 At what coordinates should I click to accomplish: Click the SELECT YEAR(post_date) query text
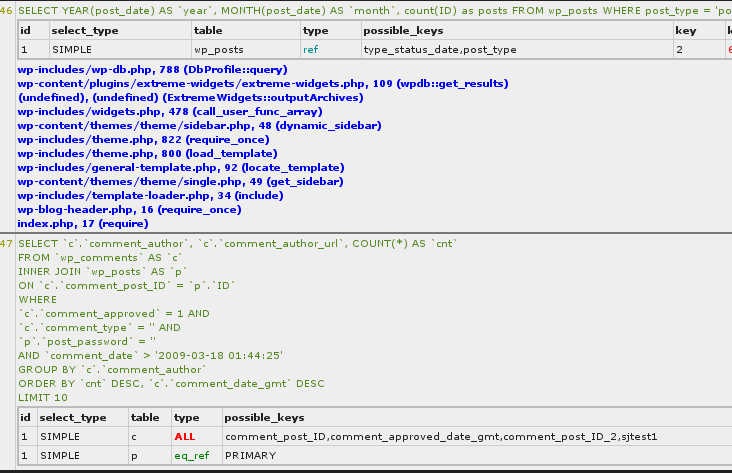[x=375, y=10]
